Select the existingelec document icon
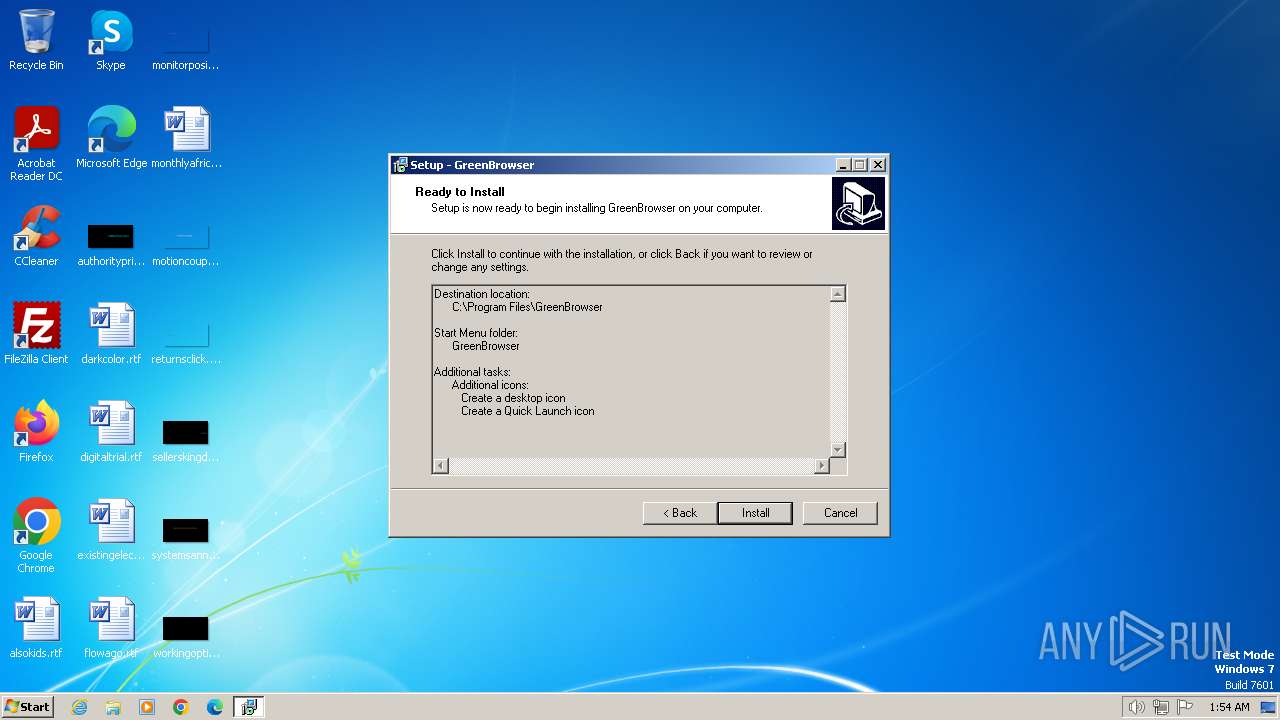This screenshot has width=1280, height=720. coord(111,530)
